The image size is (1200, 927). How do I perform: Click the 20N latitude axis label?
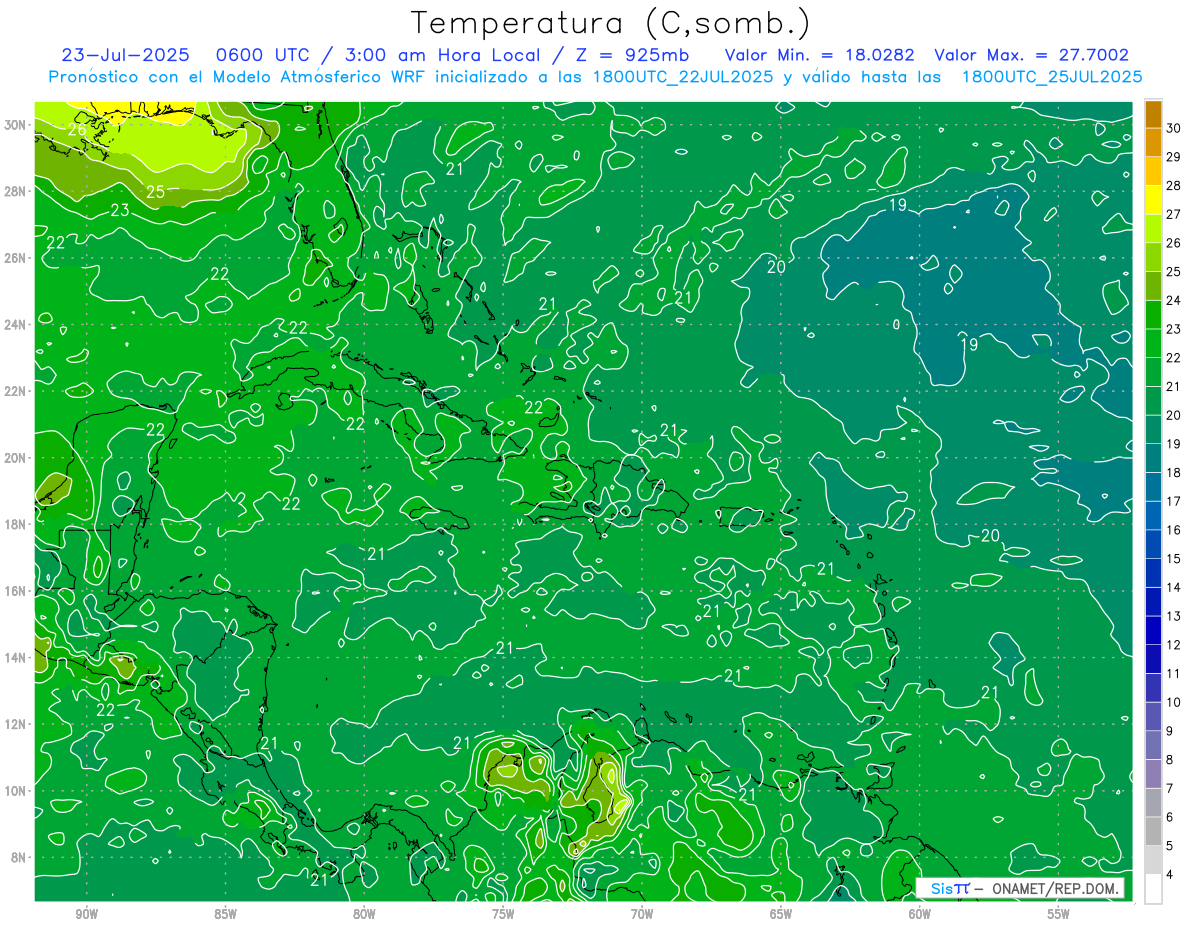point(17,458)
